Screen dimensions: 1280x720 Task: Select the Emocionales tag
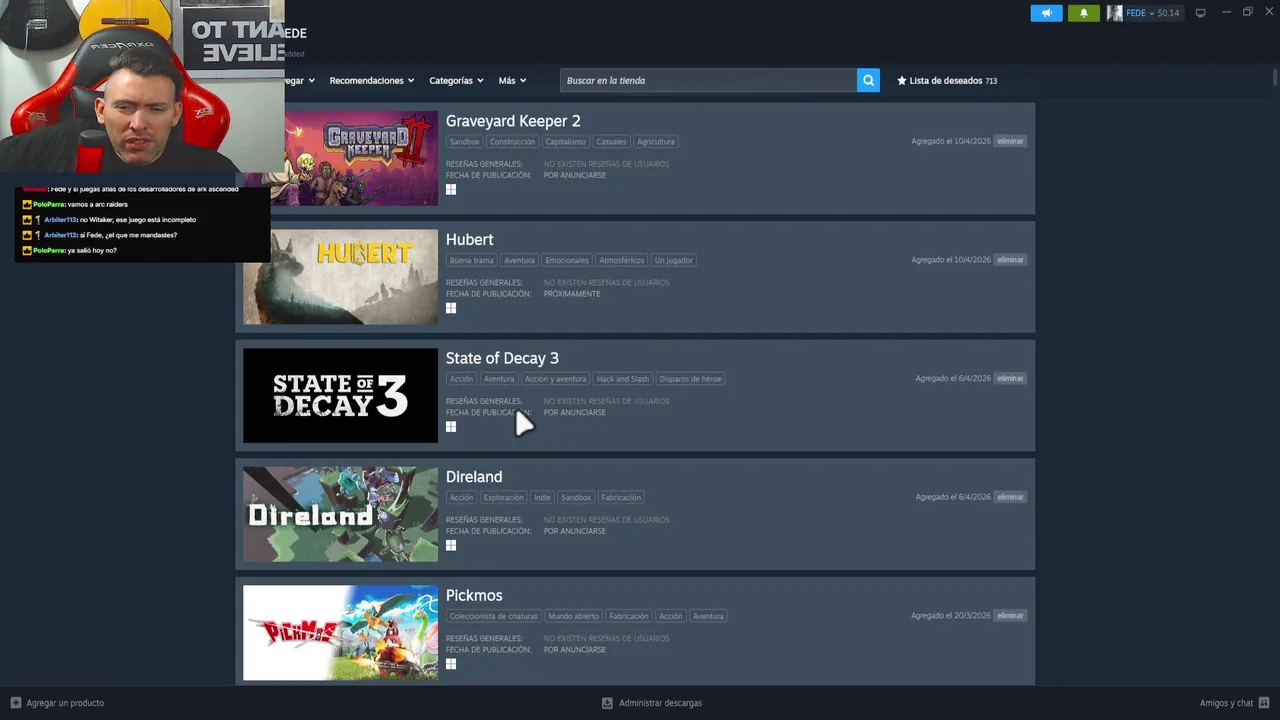pos(567,261)
